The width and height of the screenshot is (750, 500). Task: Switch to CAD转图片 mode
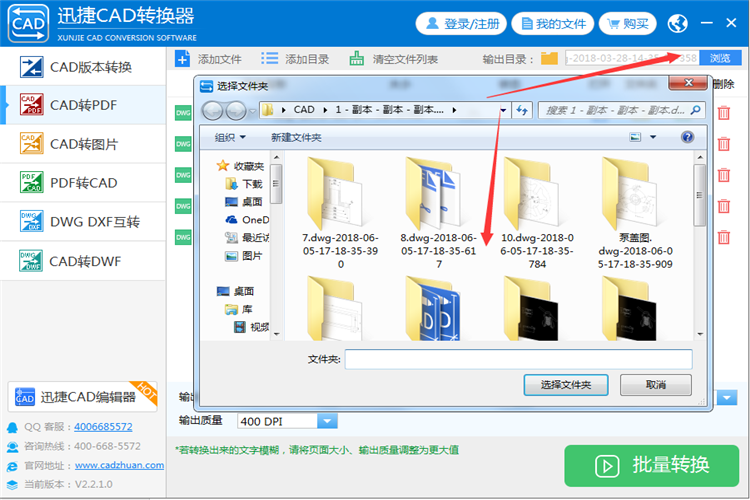coord(83,144)
